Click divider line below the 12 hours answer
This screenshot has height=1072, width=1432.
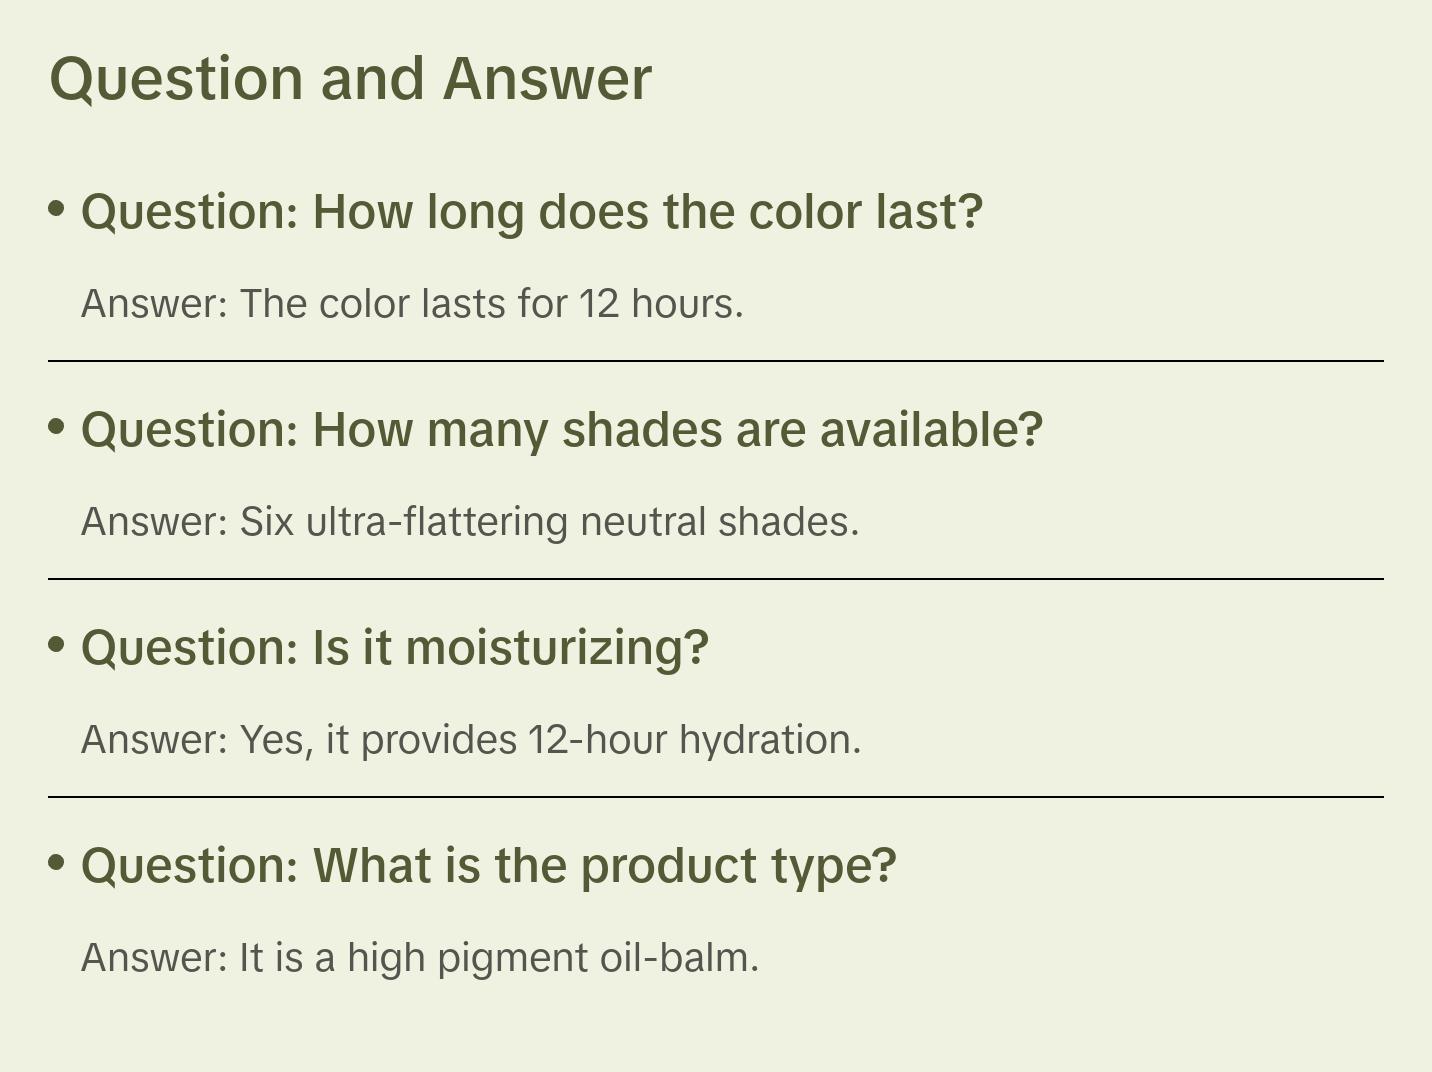point(716,361)
